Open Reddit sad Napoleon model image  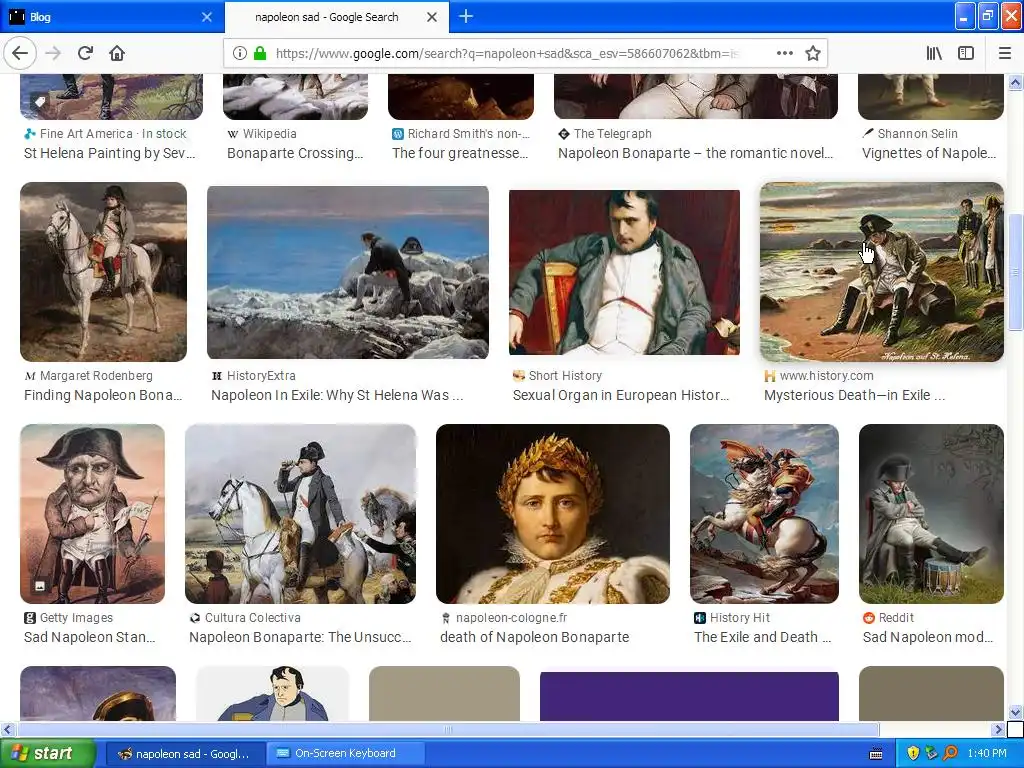coord(931,514)
